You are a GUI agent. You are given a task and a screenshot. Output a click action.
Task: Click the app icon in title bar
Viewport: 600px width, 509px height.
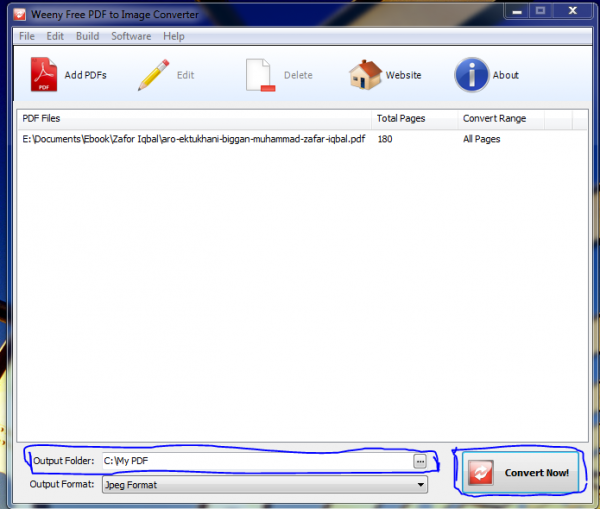(x=19, y=15)
